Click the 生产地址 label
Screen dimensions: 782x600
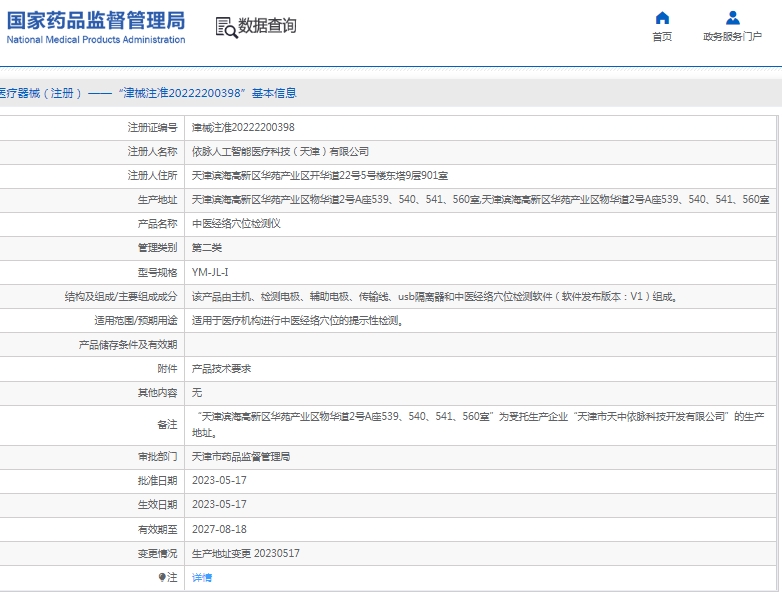158,200
